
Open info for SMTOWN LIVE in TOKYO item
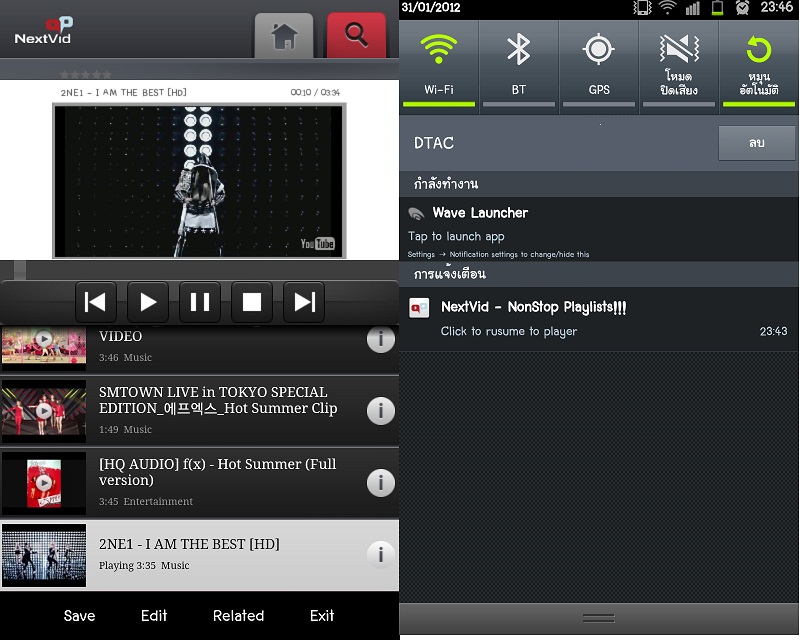[381, 411]
